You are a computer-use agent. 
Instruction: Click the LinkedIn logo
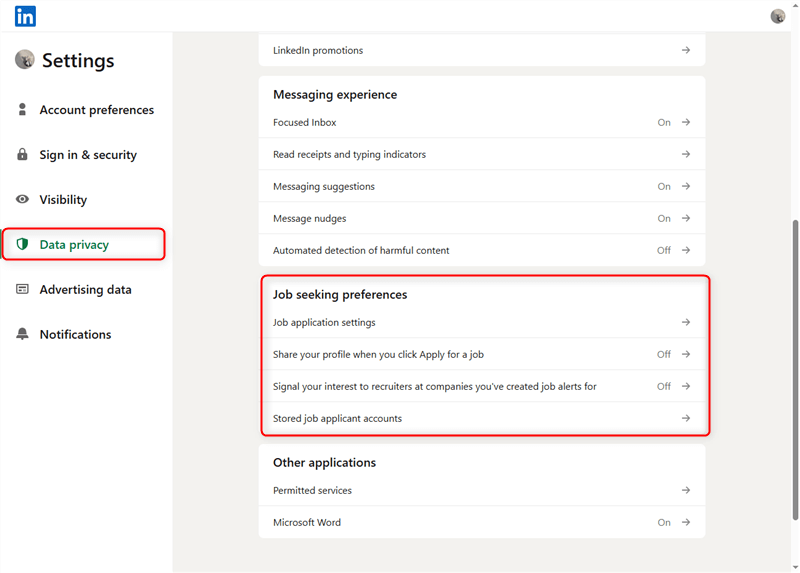[25, 16]
